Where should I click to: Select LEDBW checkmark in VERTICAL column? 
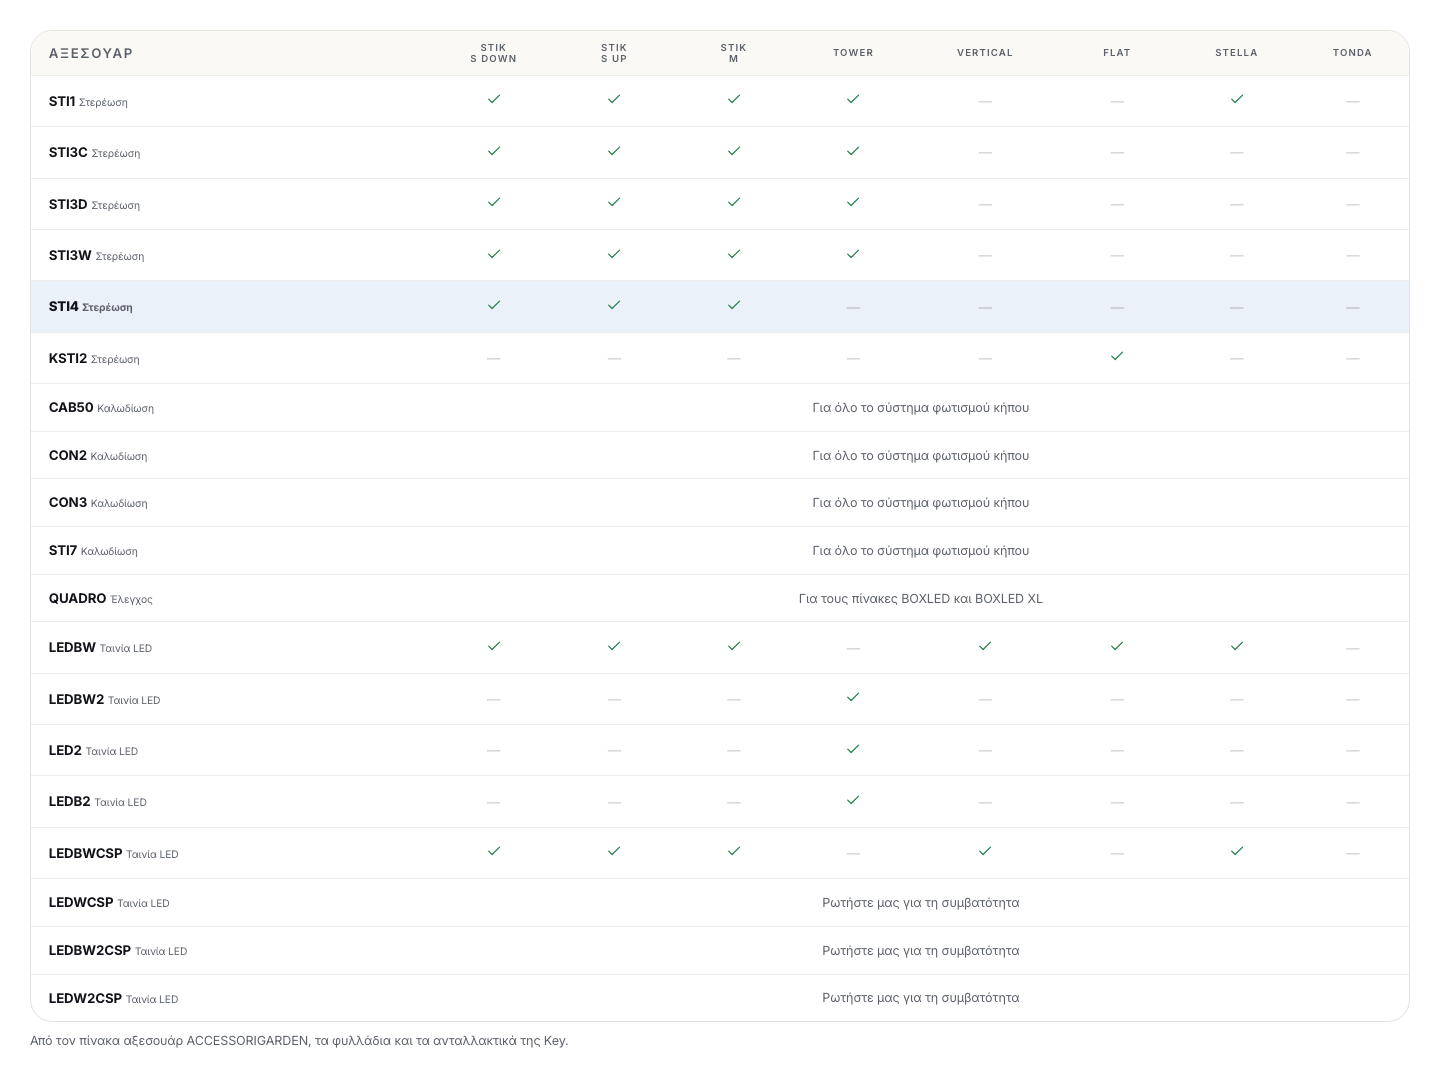tap(985, 646)
